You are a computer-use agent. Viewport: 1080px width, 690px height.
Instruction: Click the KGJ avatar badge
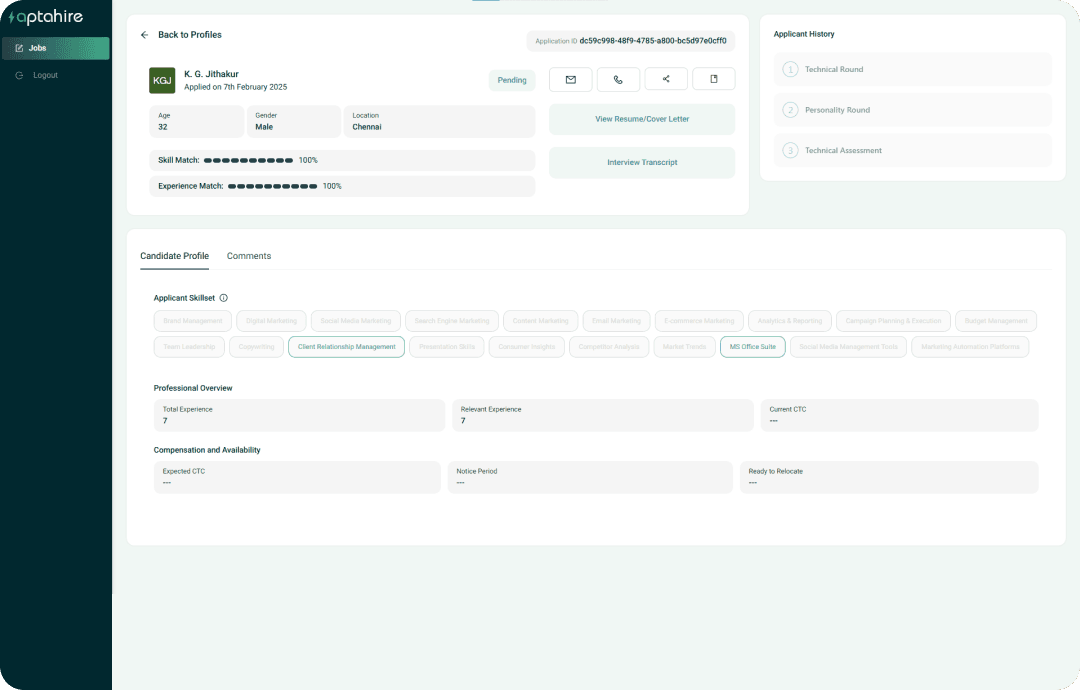(x=162, y=81)
